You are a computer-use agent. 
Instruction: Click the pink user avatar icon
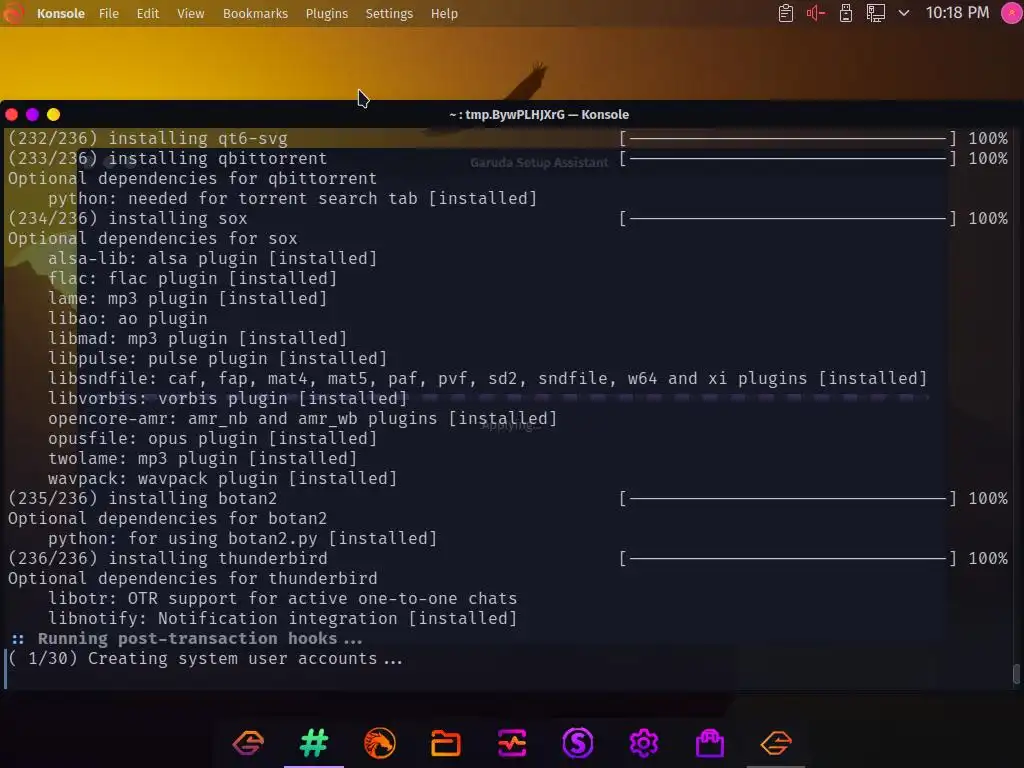coord(1012,13)
